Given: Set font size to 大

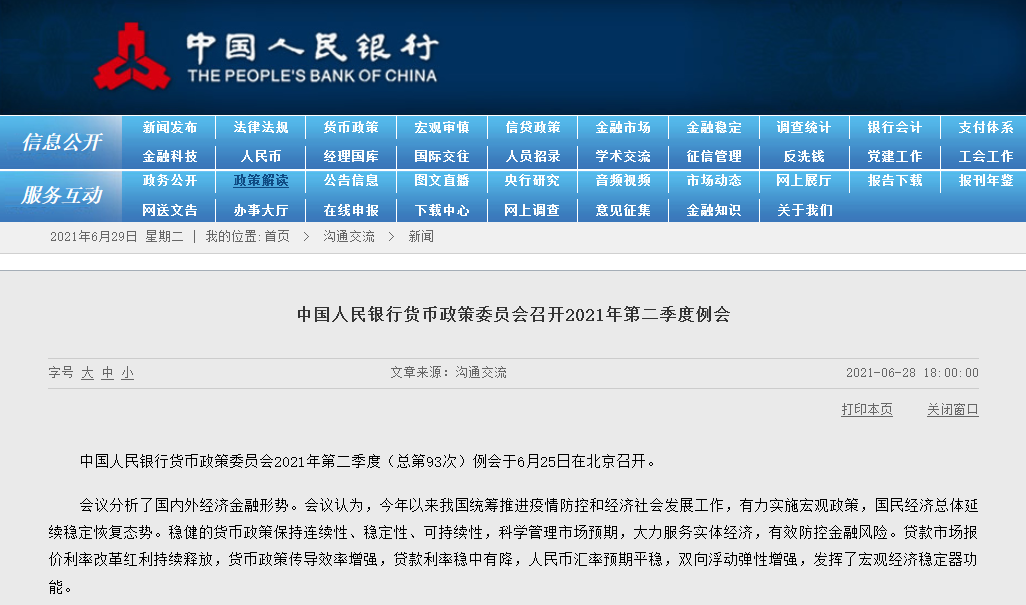Looking at the screenshot, I should pyautogui.click(x=87, y=373).
